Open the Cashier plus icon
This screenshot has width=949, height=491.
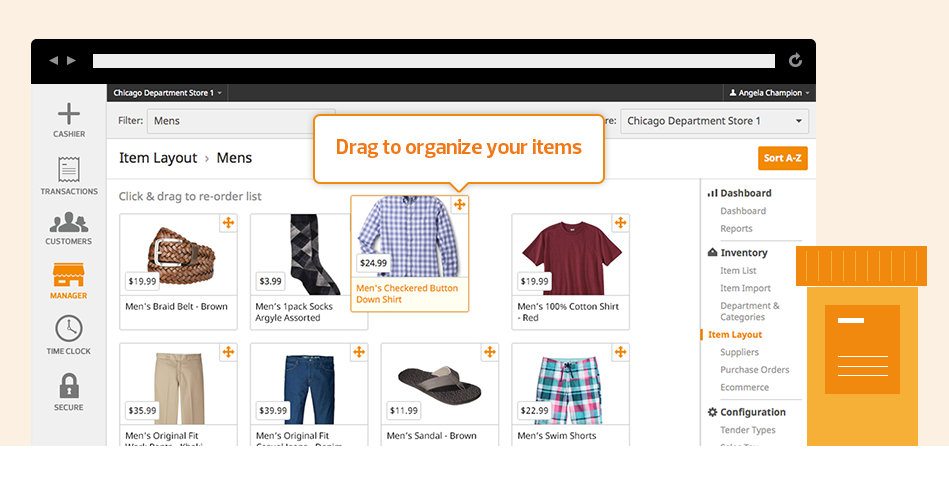68,114
